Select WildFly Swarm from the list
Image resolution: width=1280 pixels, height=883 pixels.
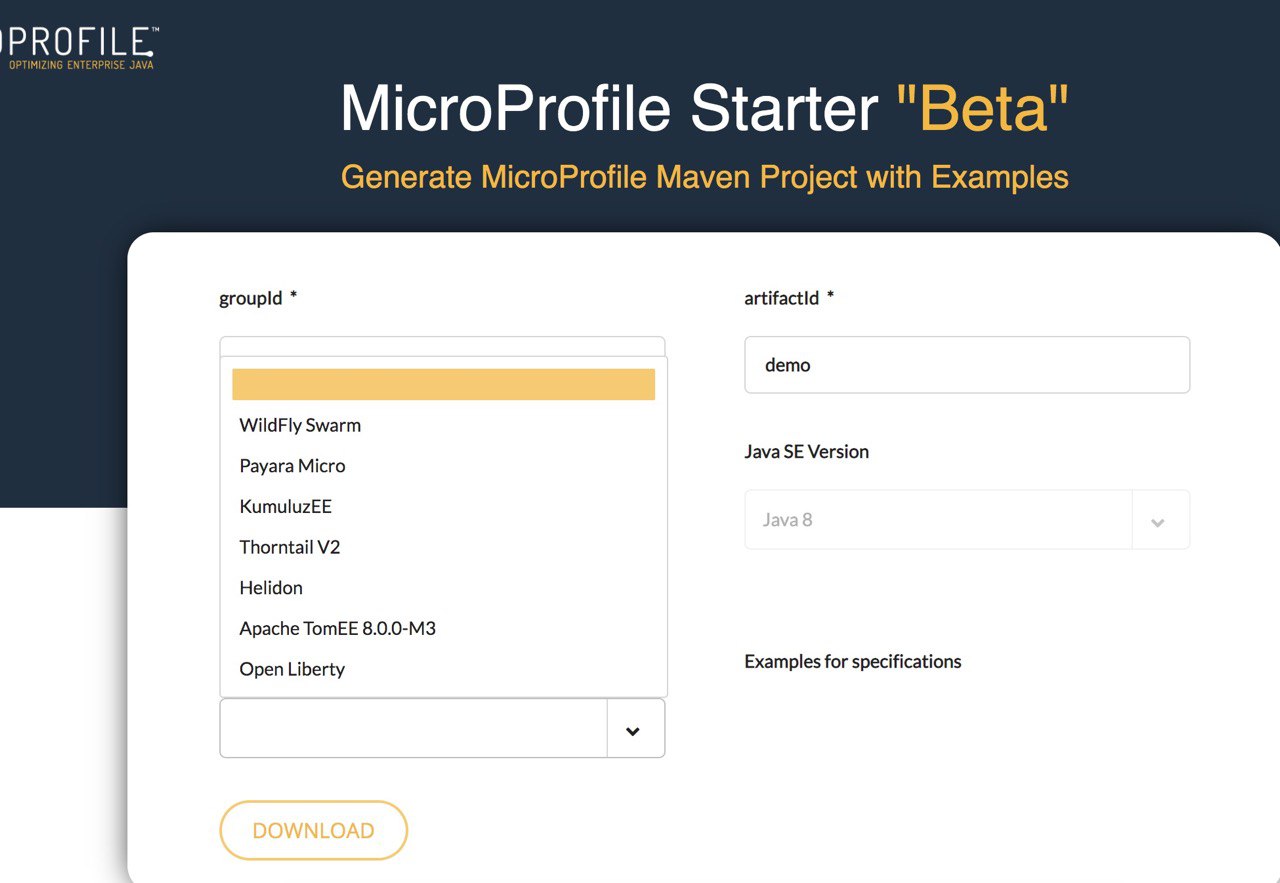(443, 425)
